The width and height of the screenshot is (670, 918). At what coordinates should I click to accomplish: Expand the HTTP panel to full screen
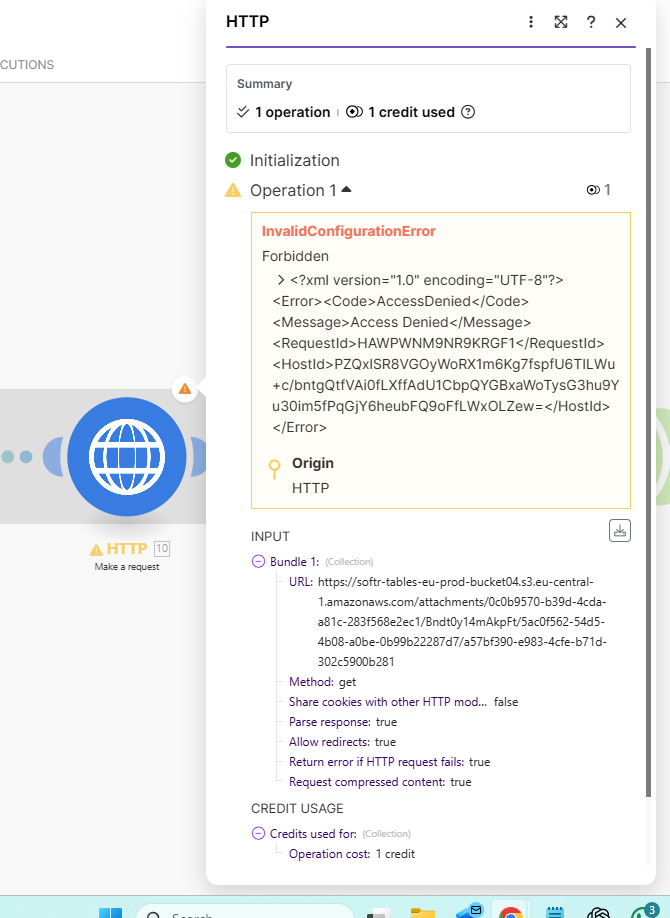click(561, 22)
